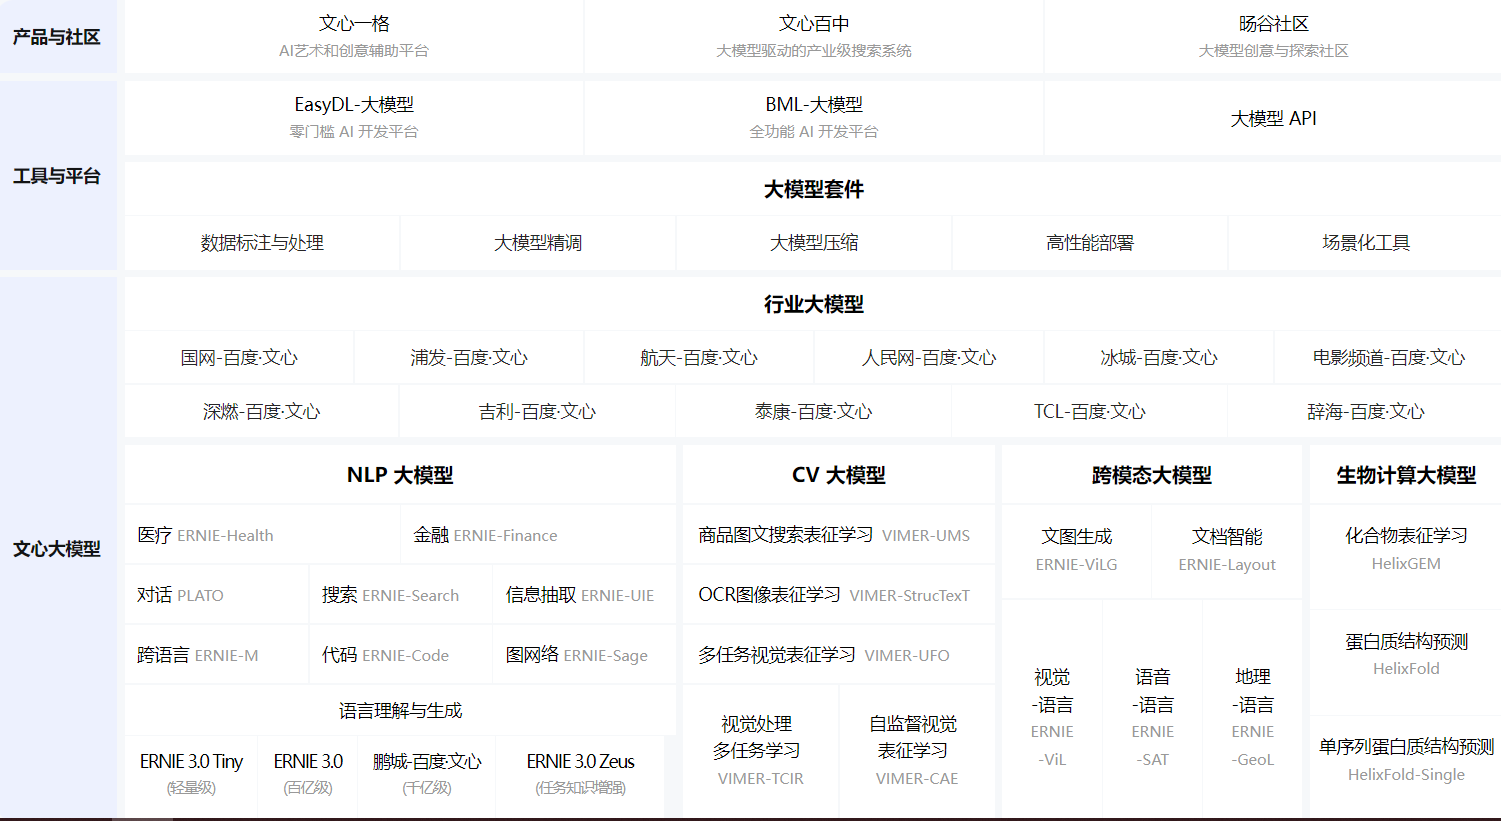
Task: Select ERNIE 3.0 Tiny (轻量级) model
Action: pos(191,775)
